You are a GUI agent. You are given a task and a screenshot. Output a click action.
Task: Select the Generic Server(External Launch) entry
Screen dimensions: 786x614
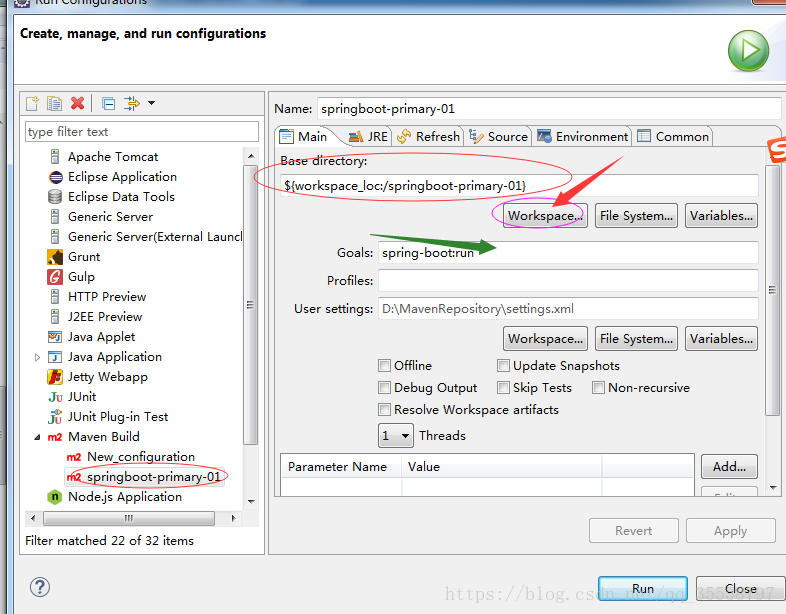point(155,237)
